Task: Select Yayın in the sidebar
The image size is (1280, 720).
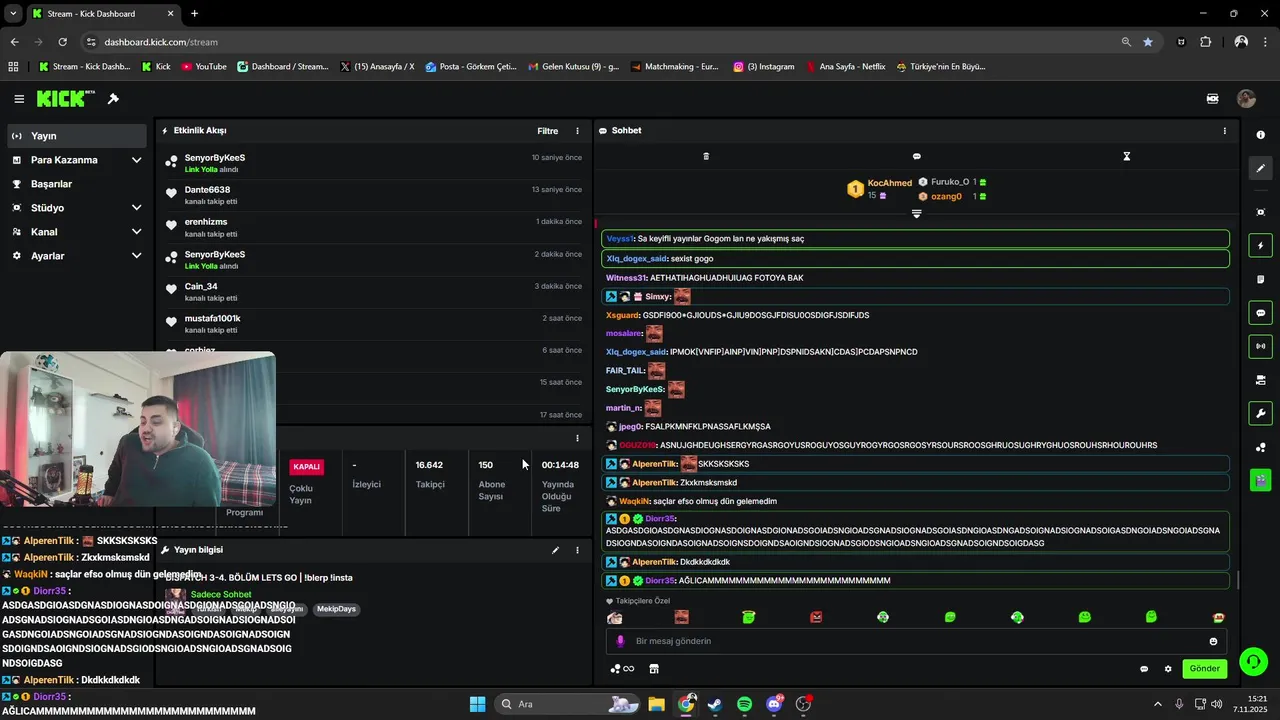Action: coord(76,136)
